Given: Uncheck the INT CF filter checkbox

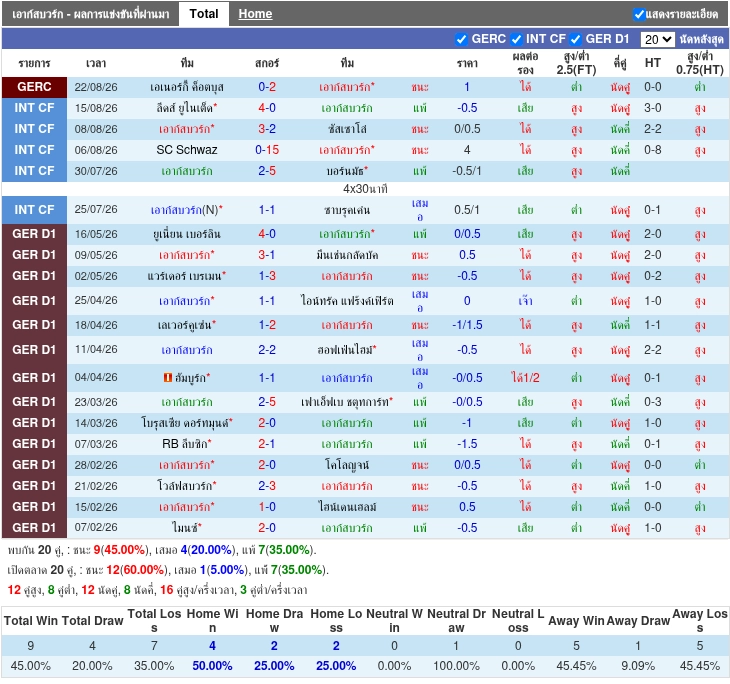Looking at the screenshot, I should click(516, 40).
